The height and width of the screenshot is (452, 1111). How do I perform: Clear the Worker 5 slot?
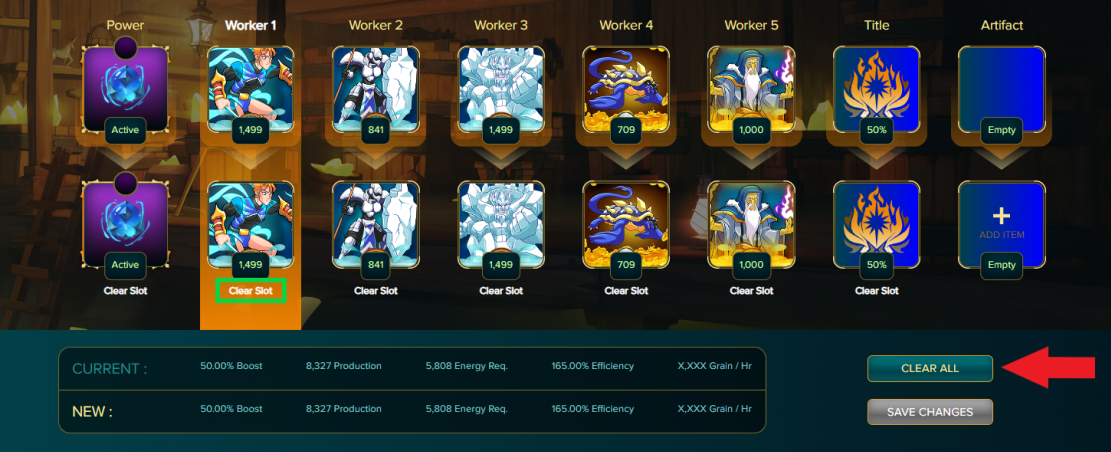click(751, 290)
